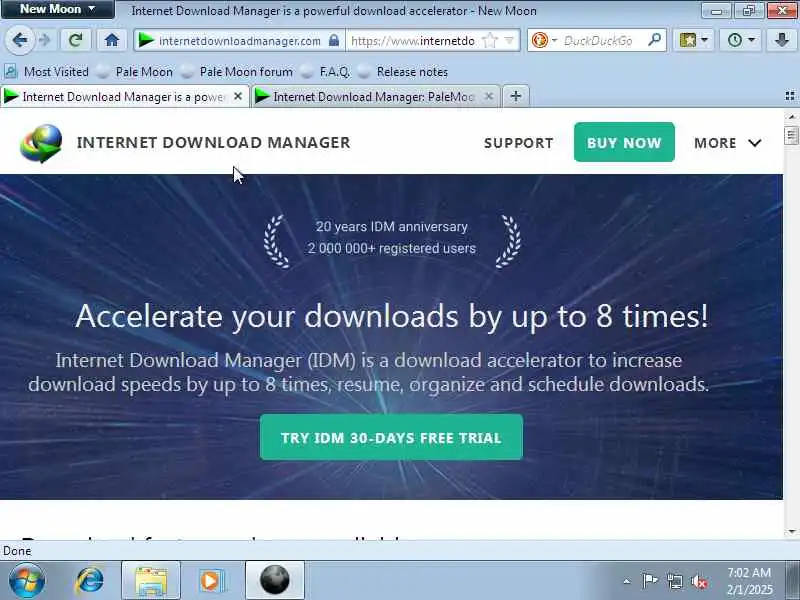Open Windows Media Player from taskbar
This screenshot has height=600, width=800.
pos(211,581)
